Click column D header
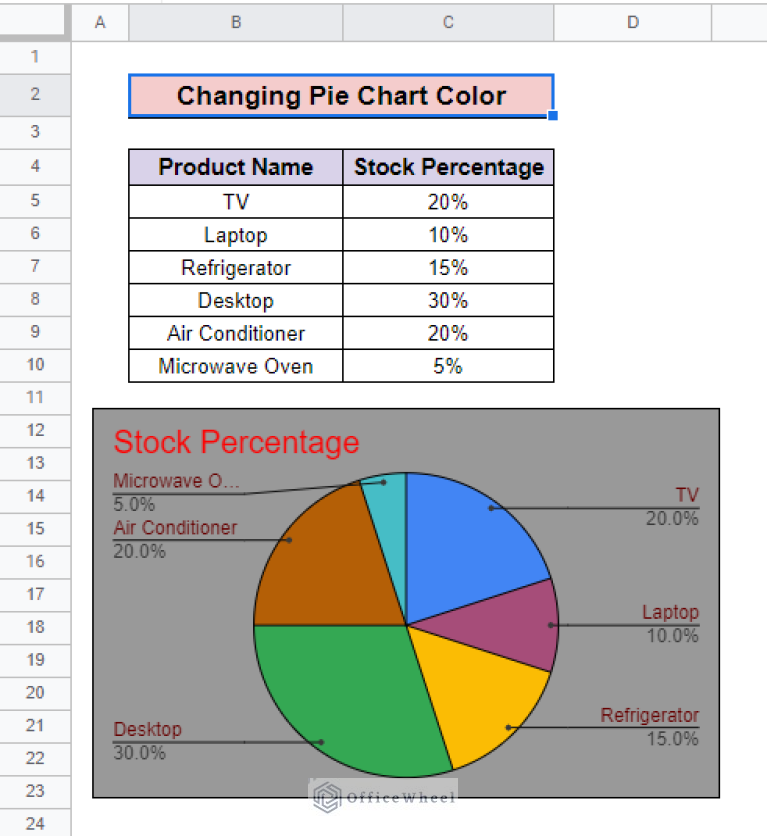Screen dimensions: 767x836 pyautogui.click(x=633, y=22)
